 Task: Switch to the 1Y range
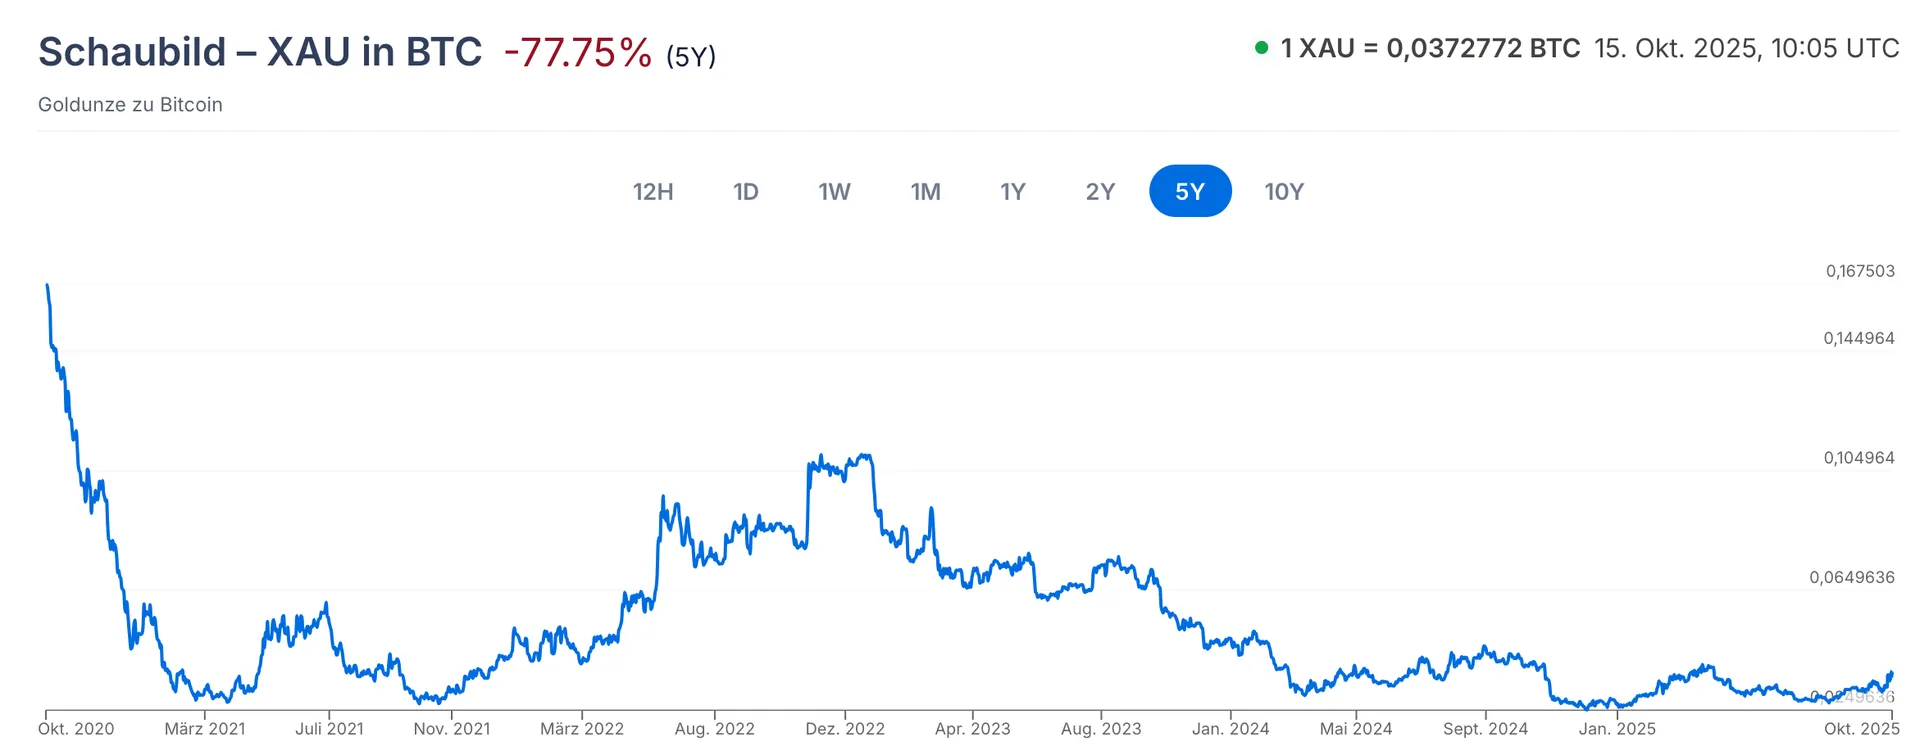click(x=1013, y=191)
